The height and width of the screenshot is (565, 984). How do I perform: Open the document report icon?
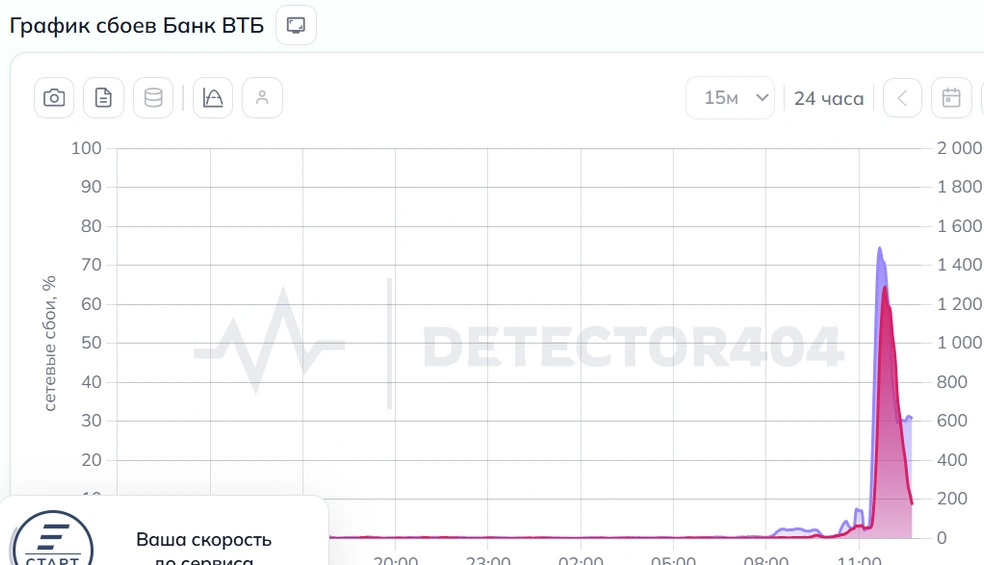pos(104,98)
